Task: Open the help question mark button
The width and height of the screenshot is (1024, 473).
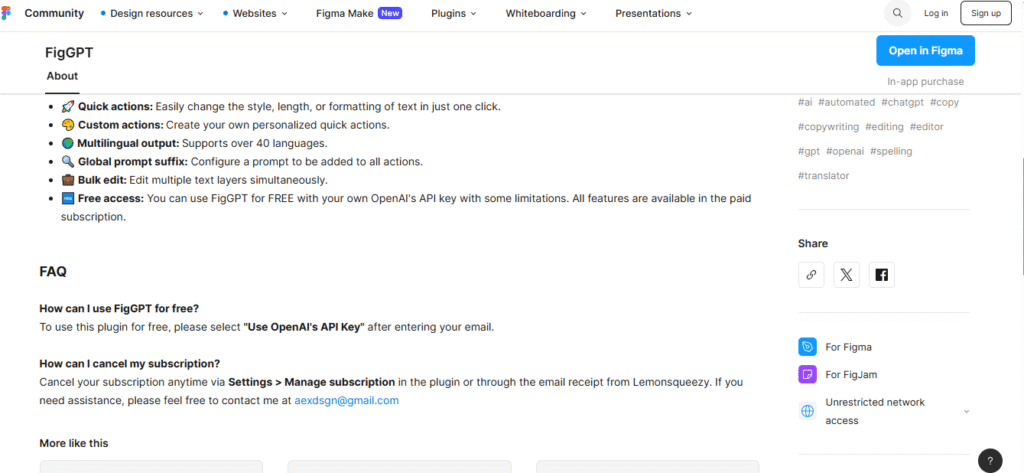Action: [990, 459]
